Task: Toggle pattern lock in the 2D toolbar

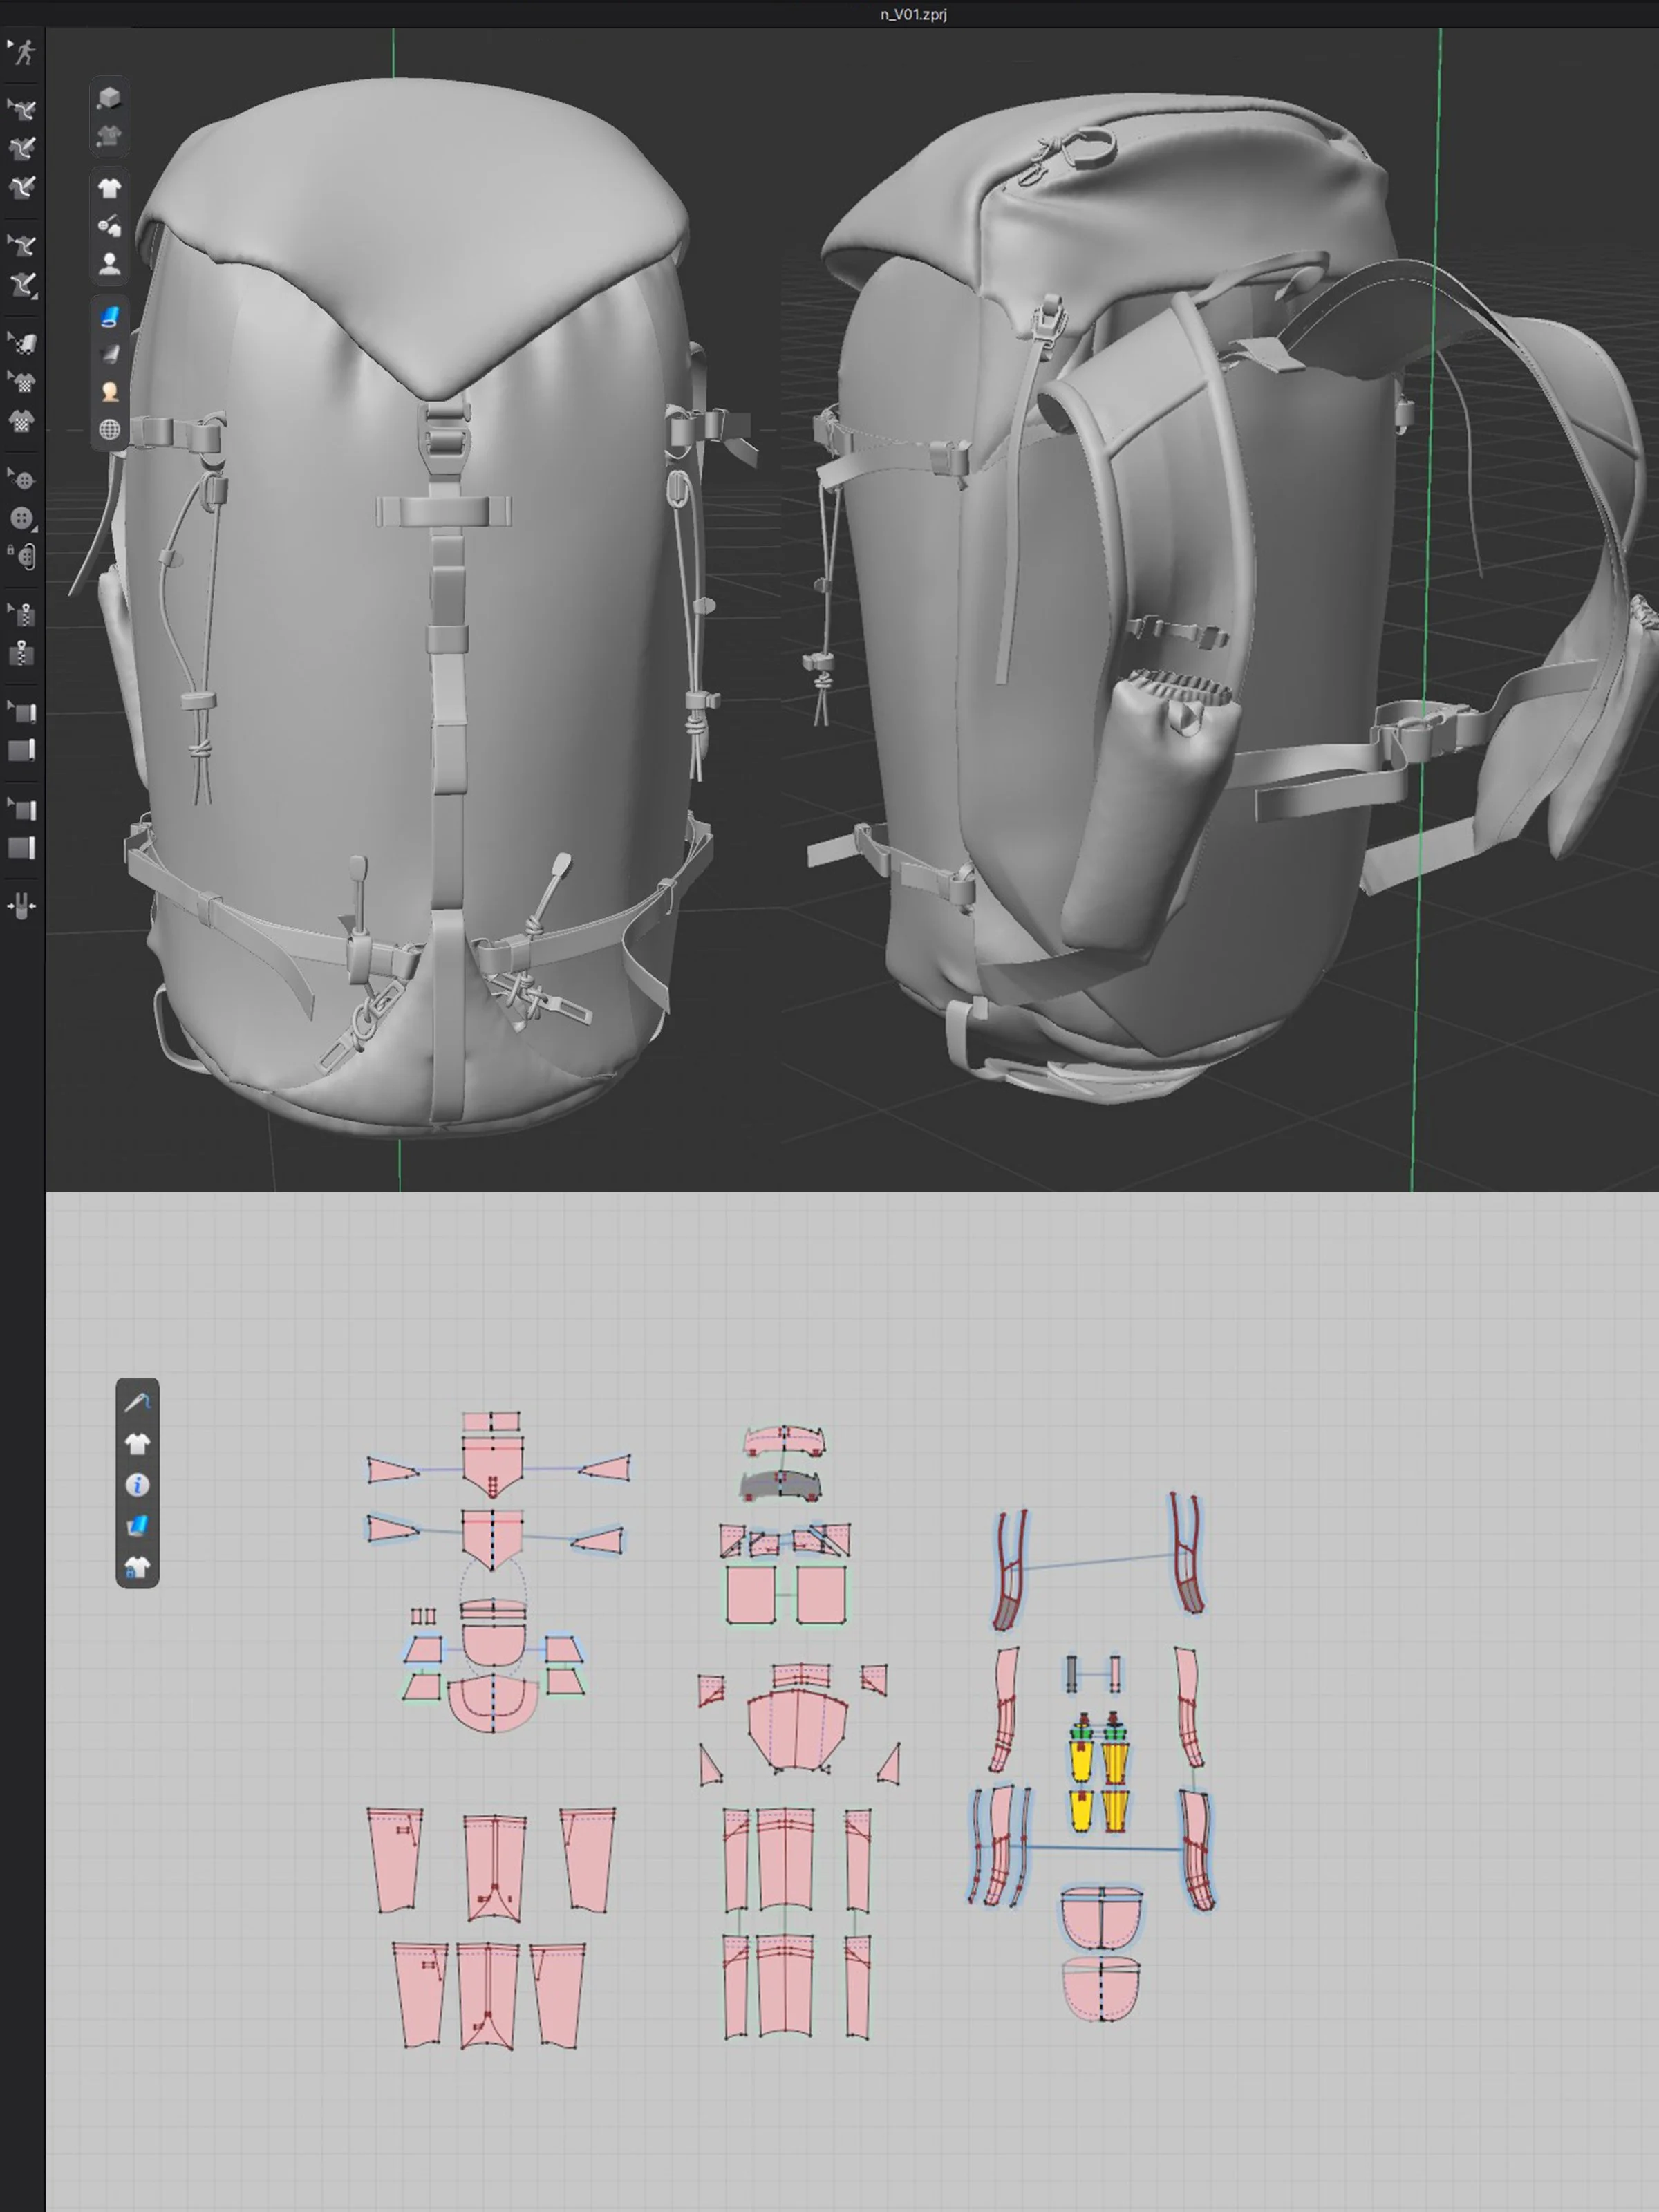Action: pos(138,1569)
